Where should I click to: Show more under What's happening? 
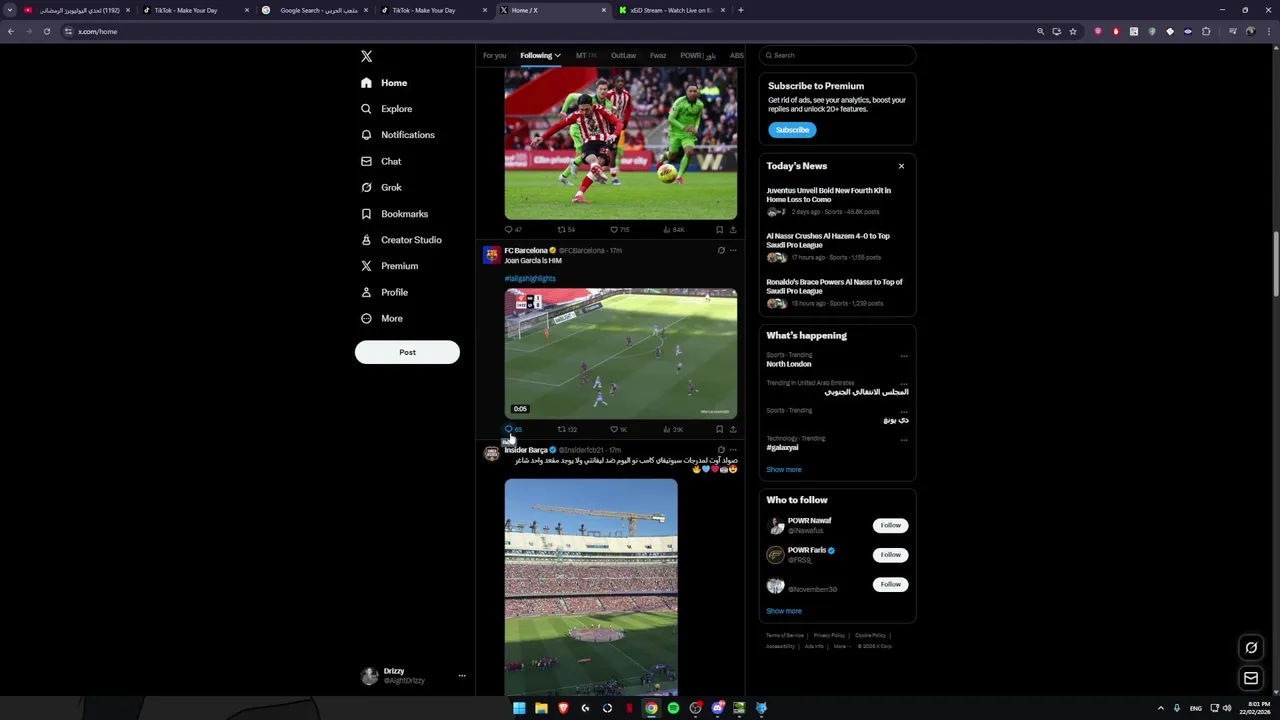pyautogui.click(x=784, y=469)
